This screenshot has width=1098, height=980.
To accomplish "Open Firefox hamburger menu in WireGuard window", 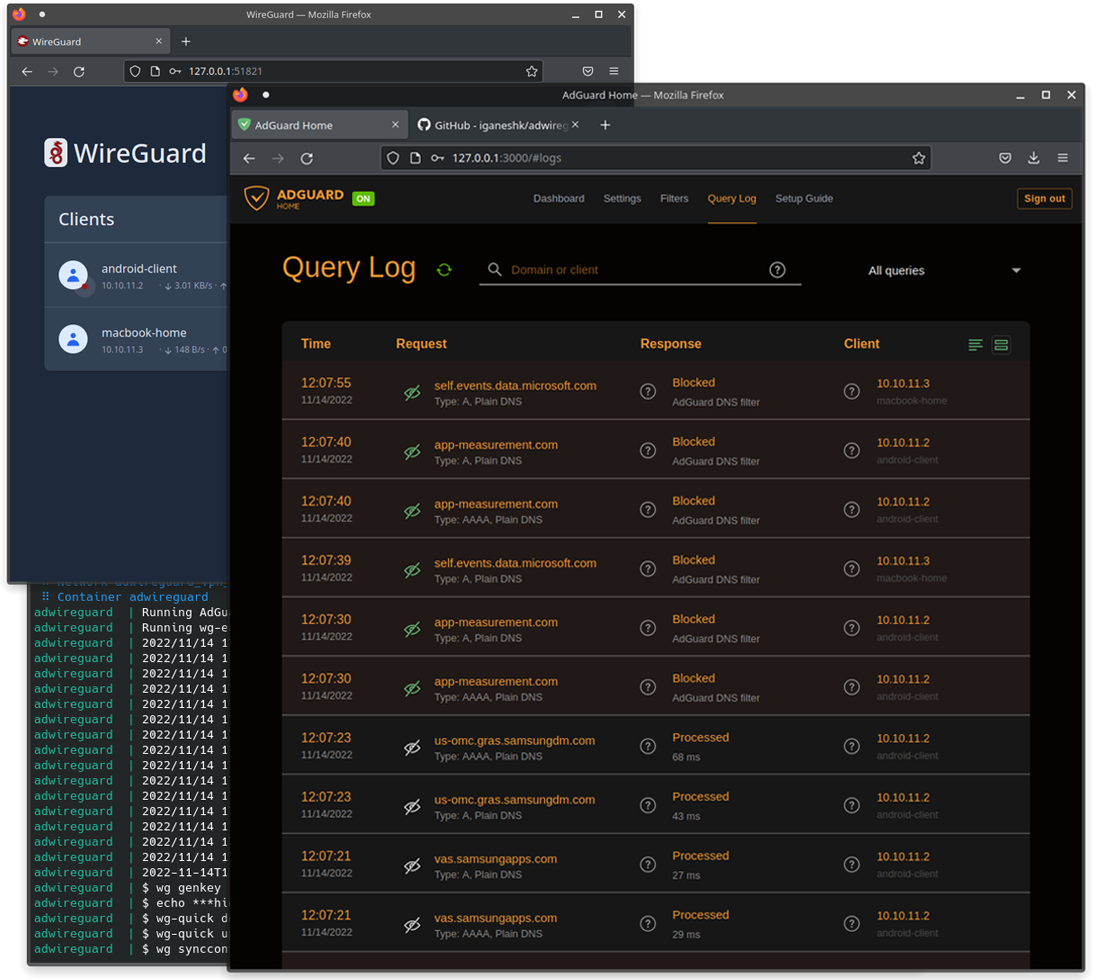I will 613,71.
